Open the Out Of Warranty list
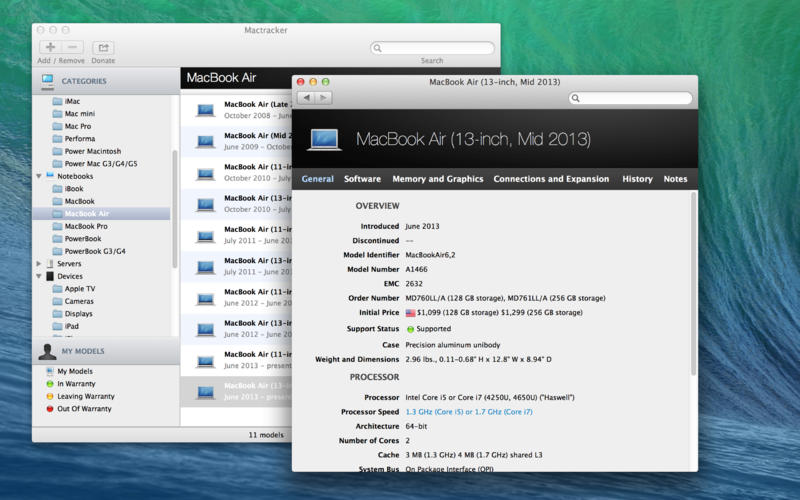 tap(84, 408)
